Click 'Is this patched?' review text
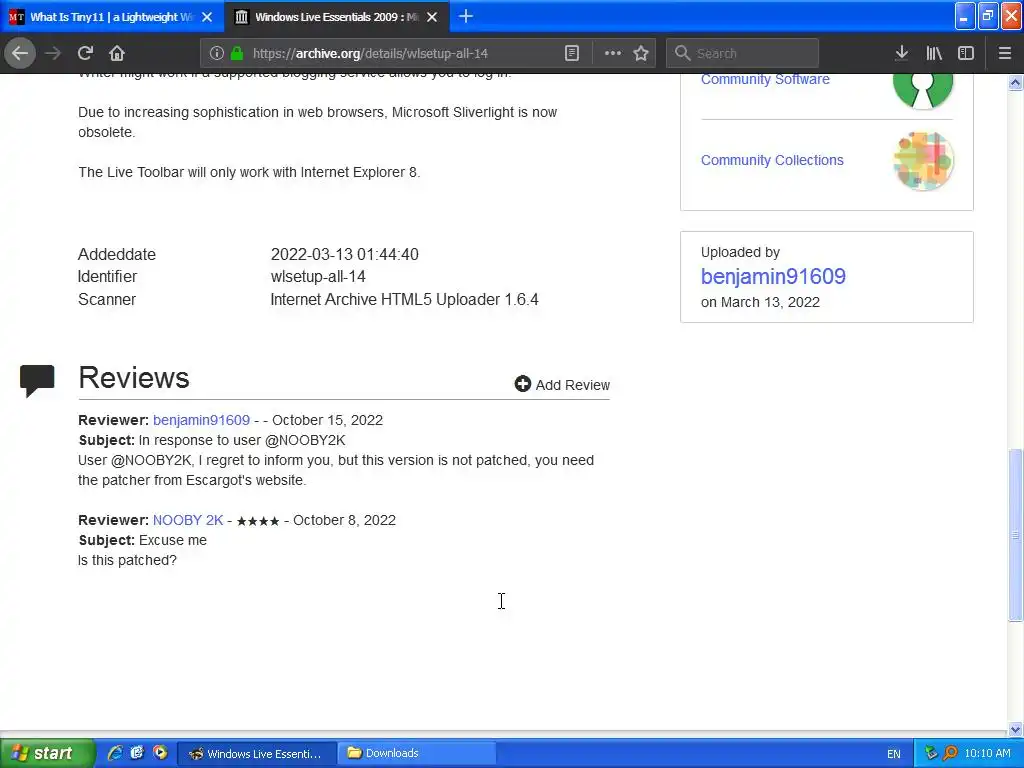 127,560
